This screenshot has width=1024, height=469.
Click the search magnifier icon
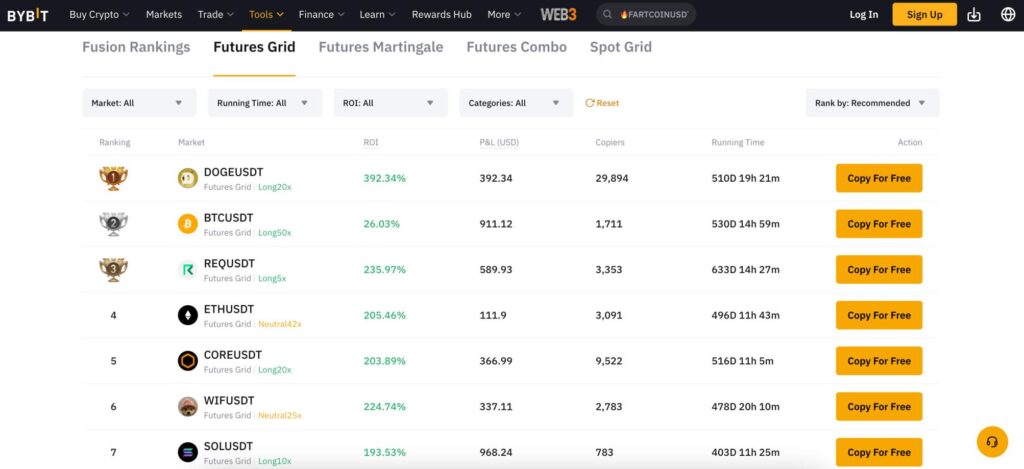pos(607,14)
